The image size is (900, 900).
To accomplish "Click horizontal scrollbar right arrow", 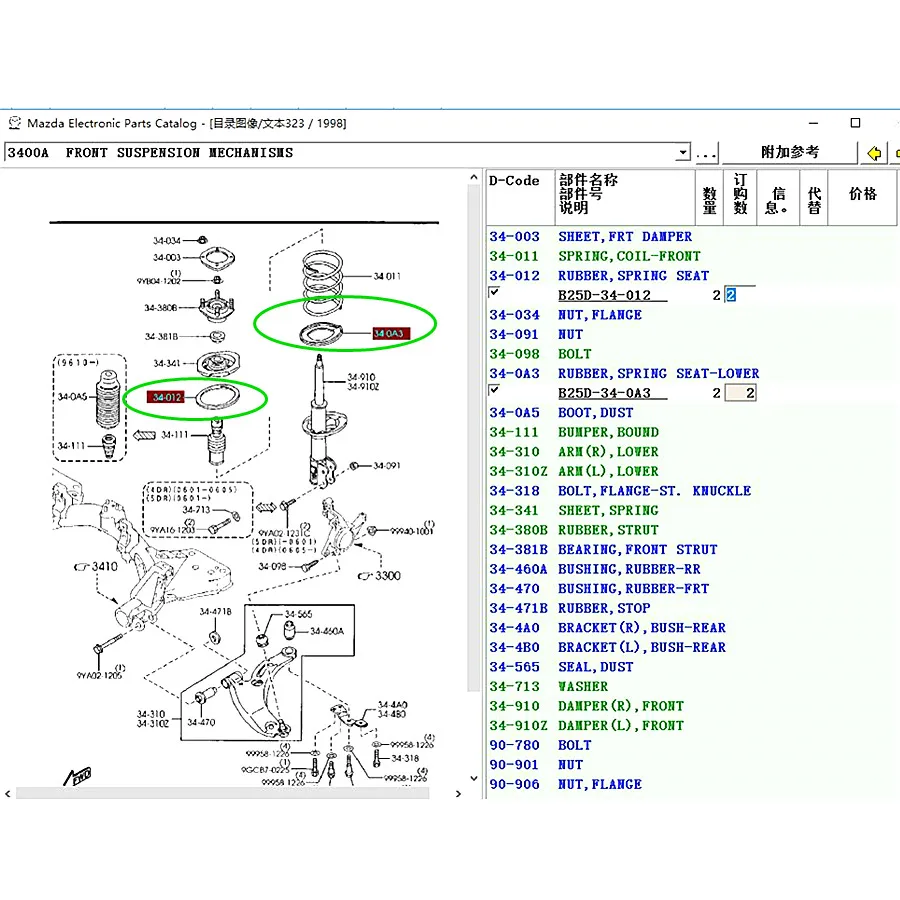I will [458, 794].
